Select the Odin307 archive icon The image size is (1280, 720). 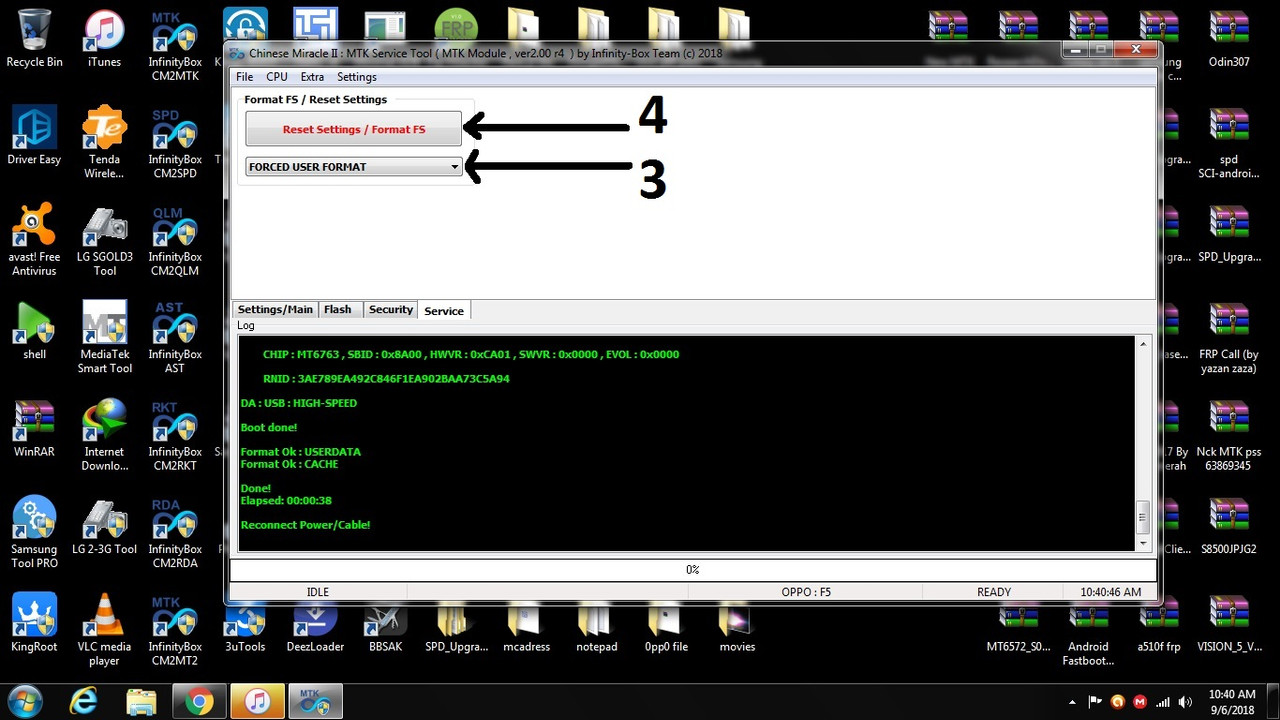(1229, 40)
